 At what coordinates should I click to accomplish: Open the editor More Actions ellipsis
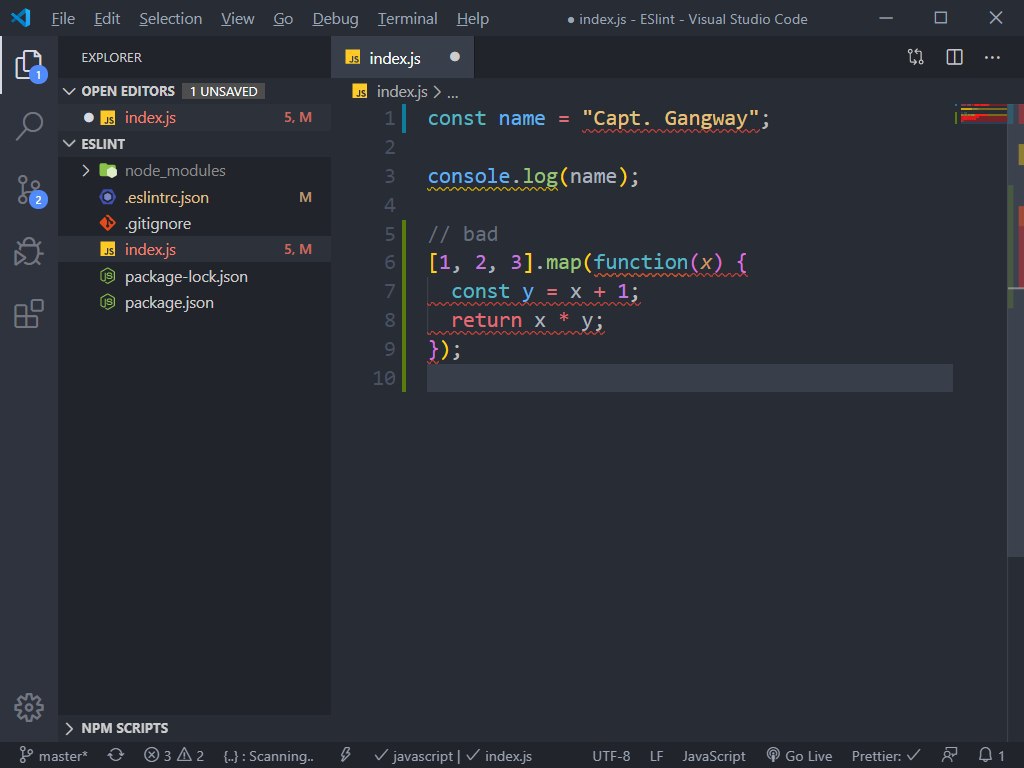click(x=992, y=57)
